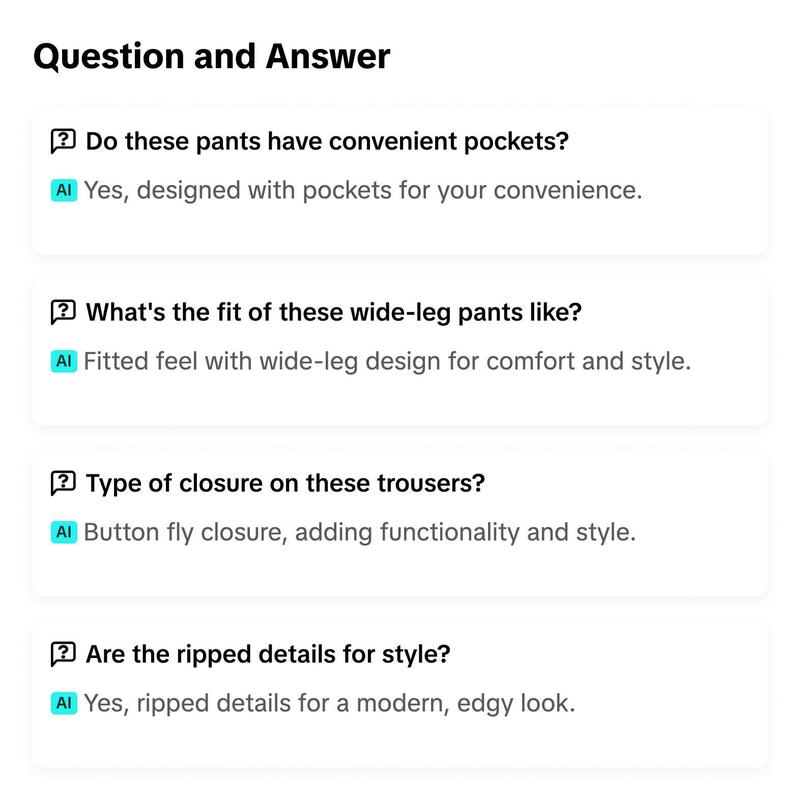Click AI badge on button fly answer

point(64,532)
